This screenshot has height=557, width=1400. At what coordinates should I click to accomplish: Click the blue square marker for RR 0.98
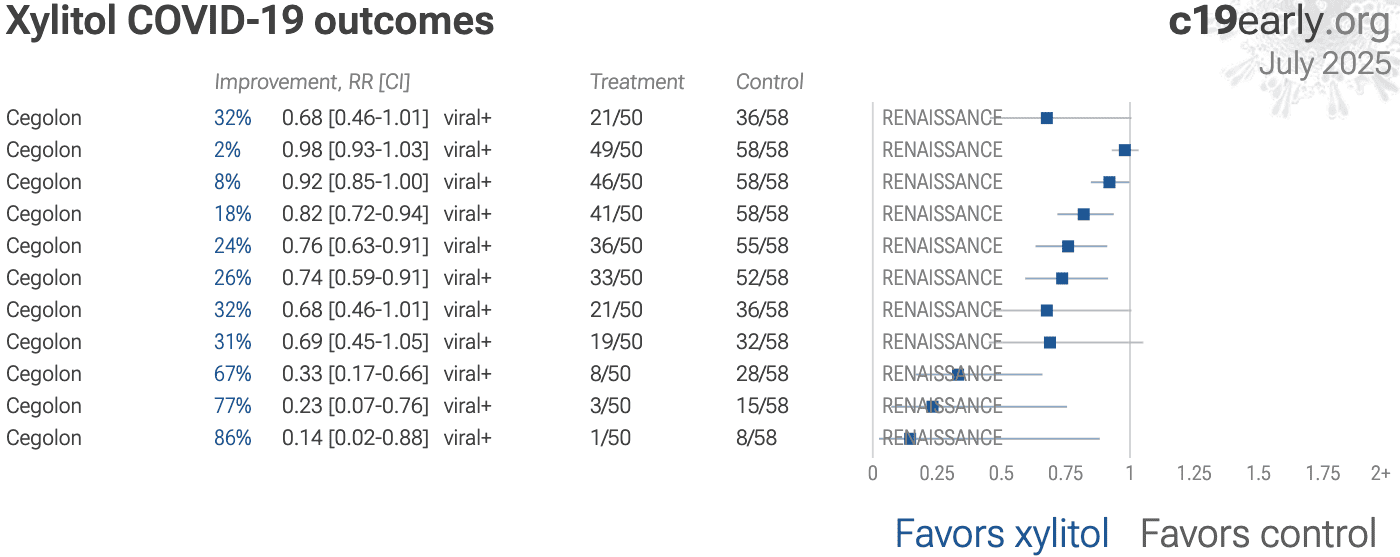click(x=1125, y=150)
